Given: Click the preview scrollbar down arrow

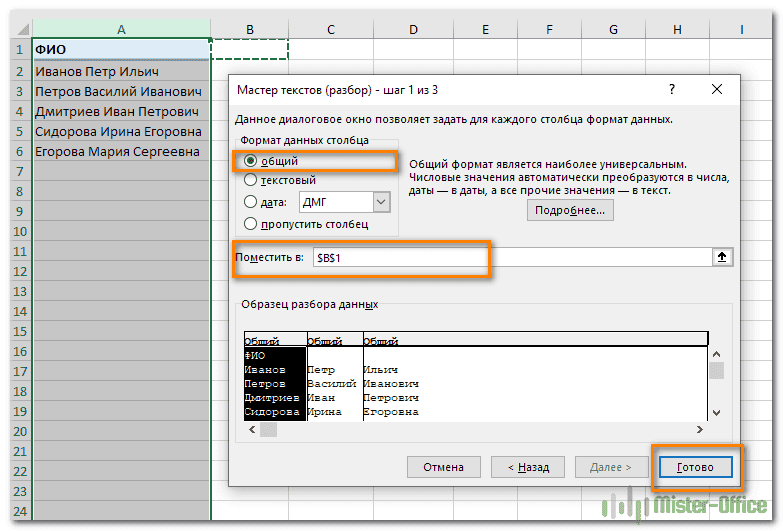Looking at the screenshot, I should coord(716,411).
